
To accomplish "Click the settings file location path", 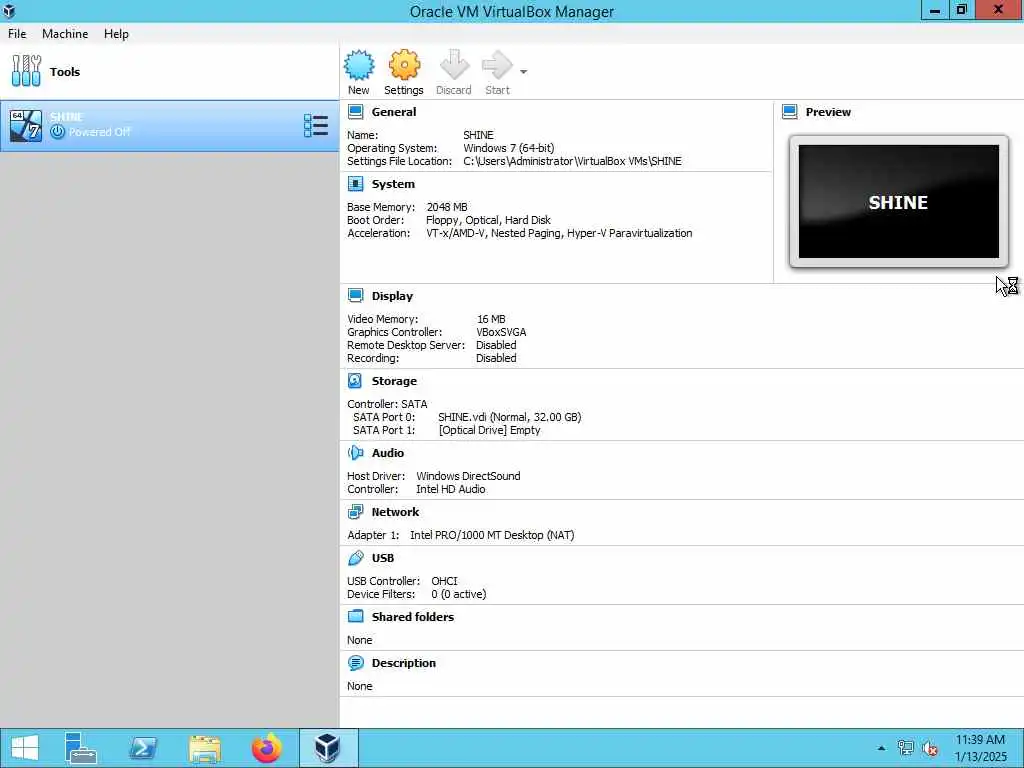I will pos(572,161).
